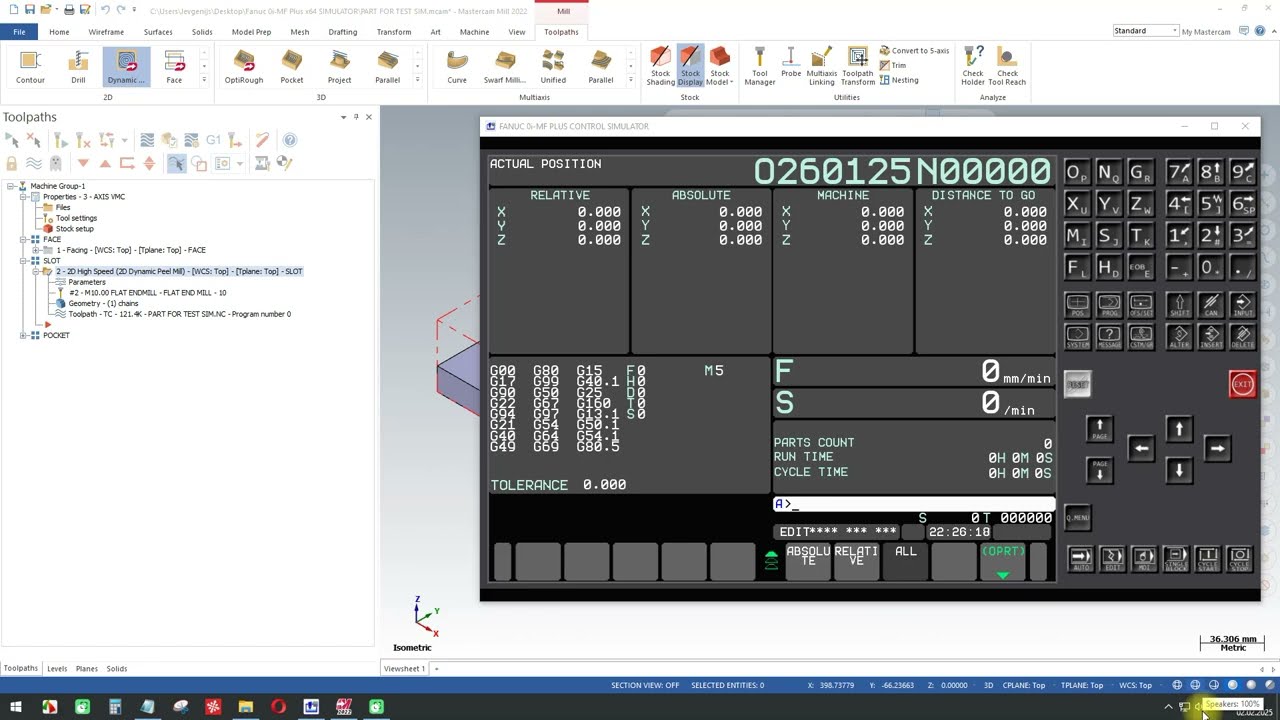Select the Pocket 3D toolpath icon

[x=292, y=67]
